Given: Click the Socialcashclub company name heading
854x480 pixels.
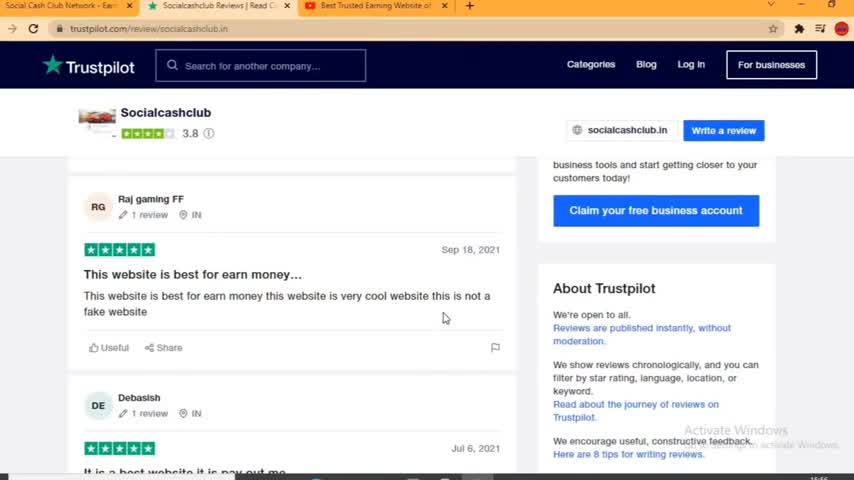Looking at the screenshot, I should [166, 113].
